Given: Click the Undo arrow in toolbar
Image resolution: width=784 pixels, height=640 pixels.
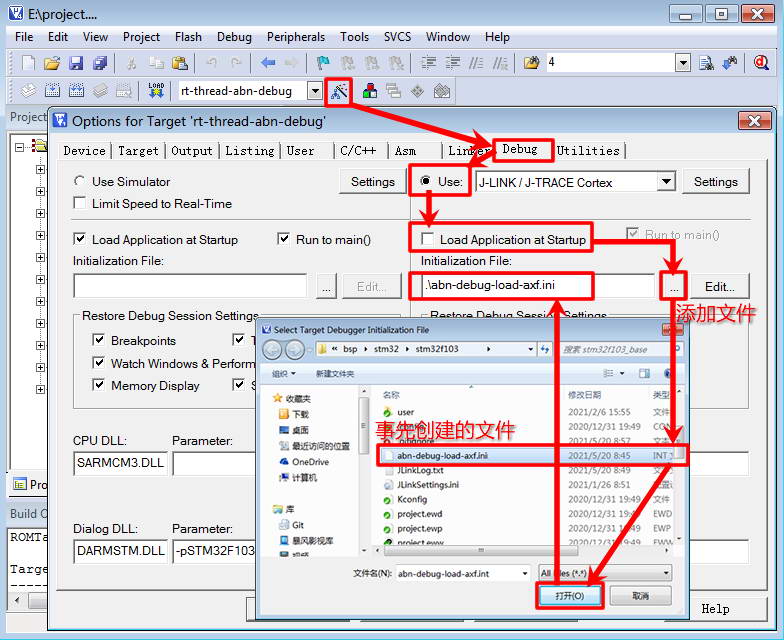Looking at the screenshot, I should pyautogui.click(x=211, y=63).
